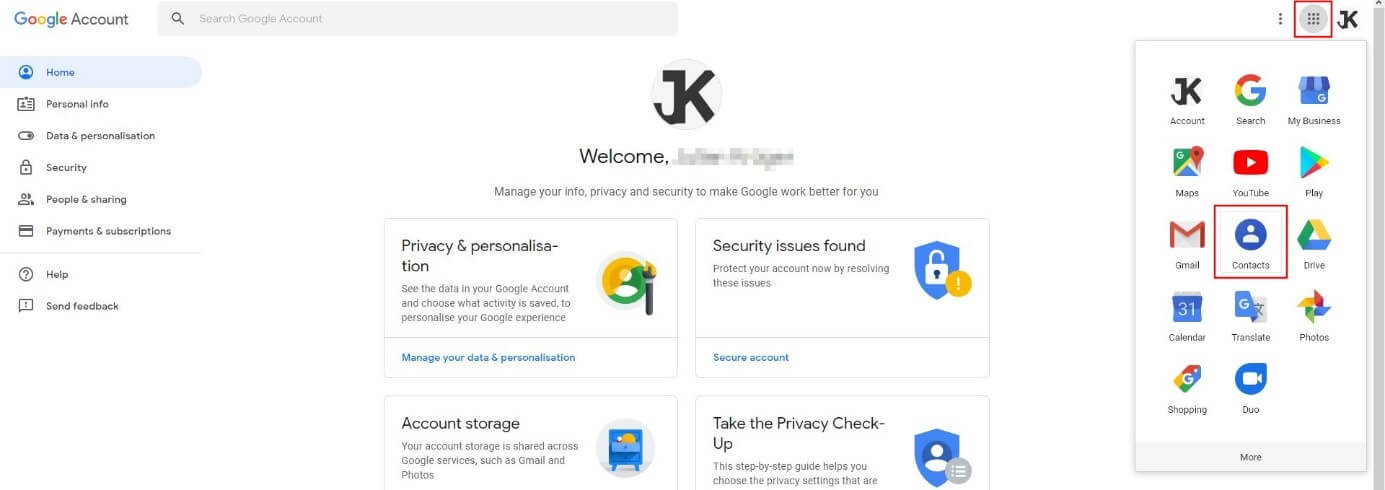The height and width of the screenshot is (490, 1385).
Task: Launch Google Translate app
Action: 1250,312
